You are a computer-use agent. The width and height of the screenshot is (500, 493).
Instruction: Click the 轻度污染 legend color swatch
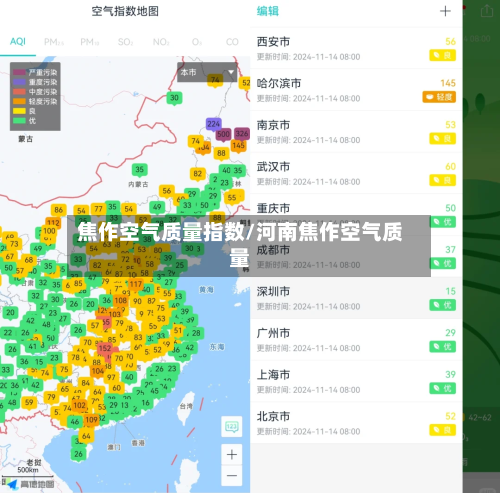pos(19,101)
